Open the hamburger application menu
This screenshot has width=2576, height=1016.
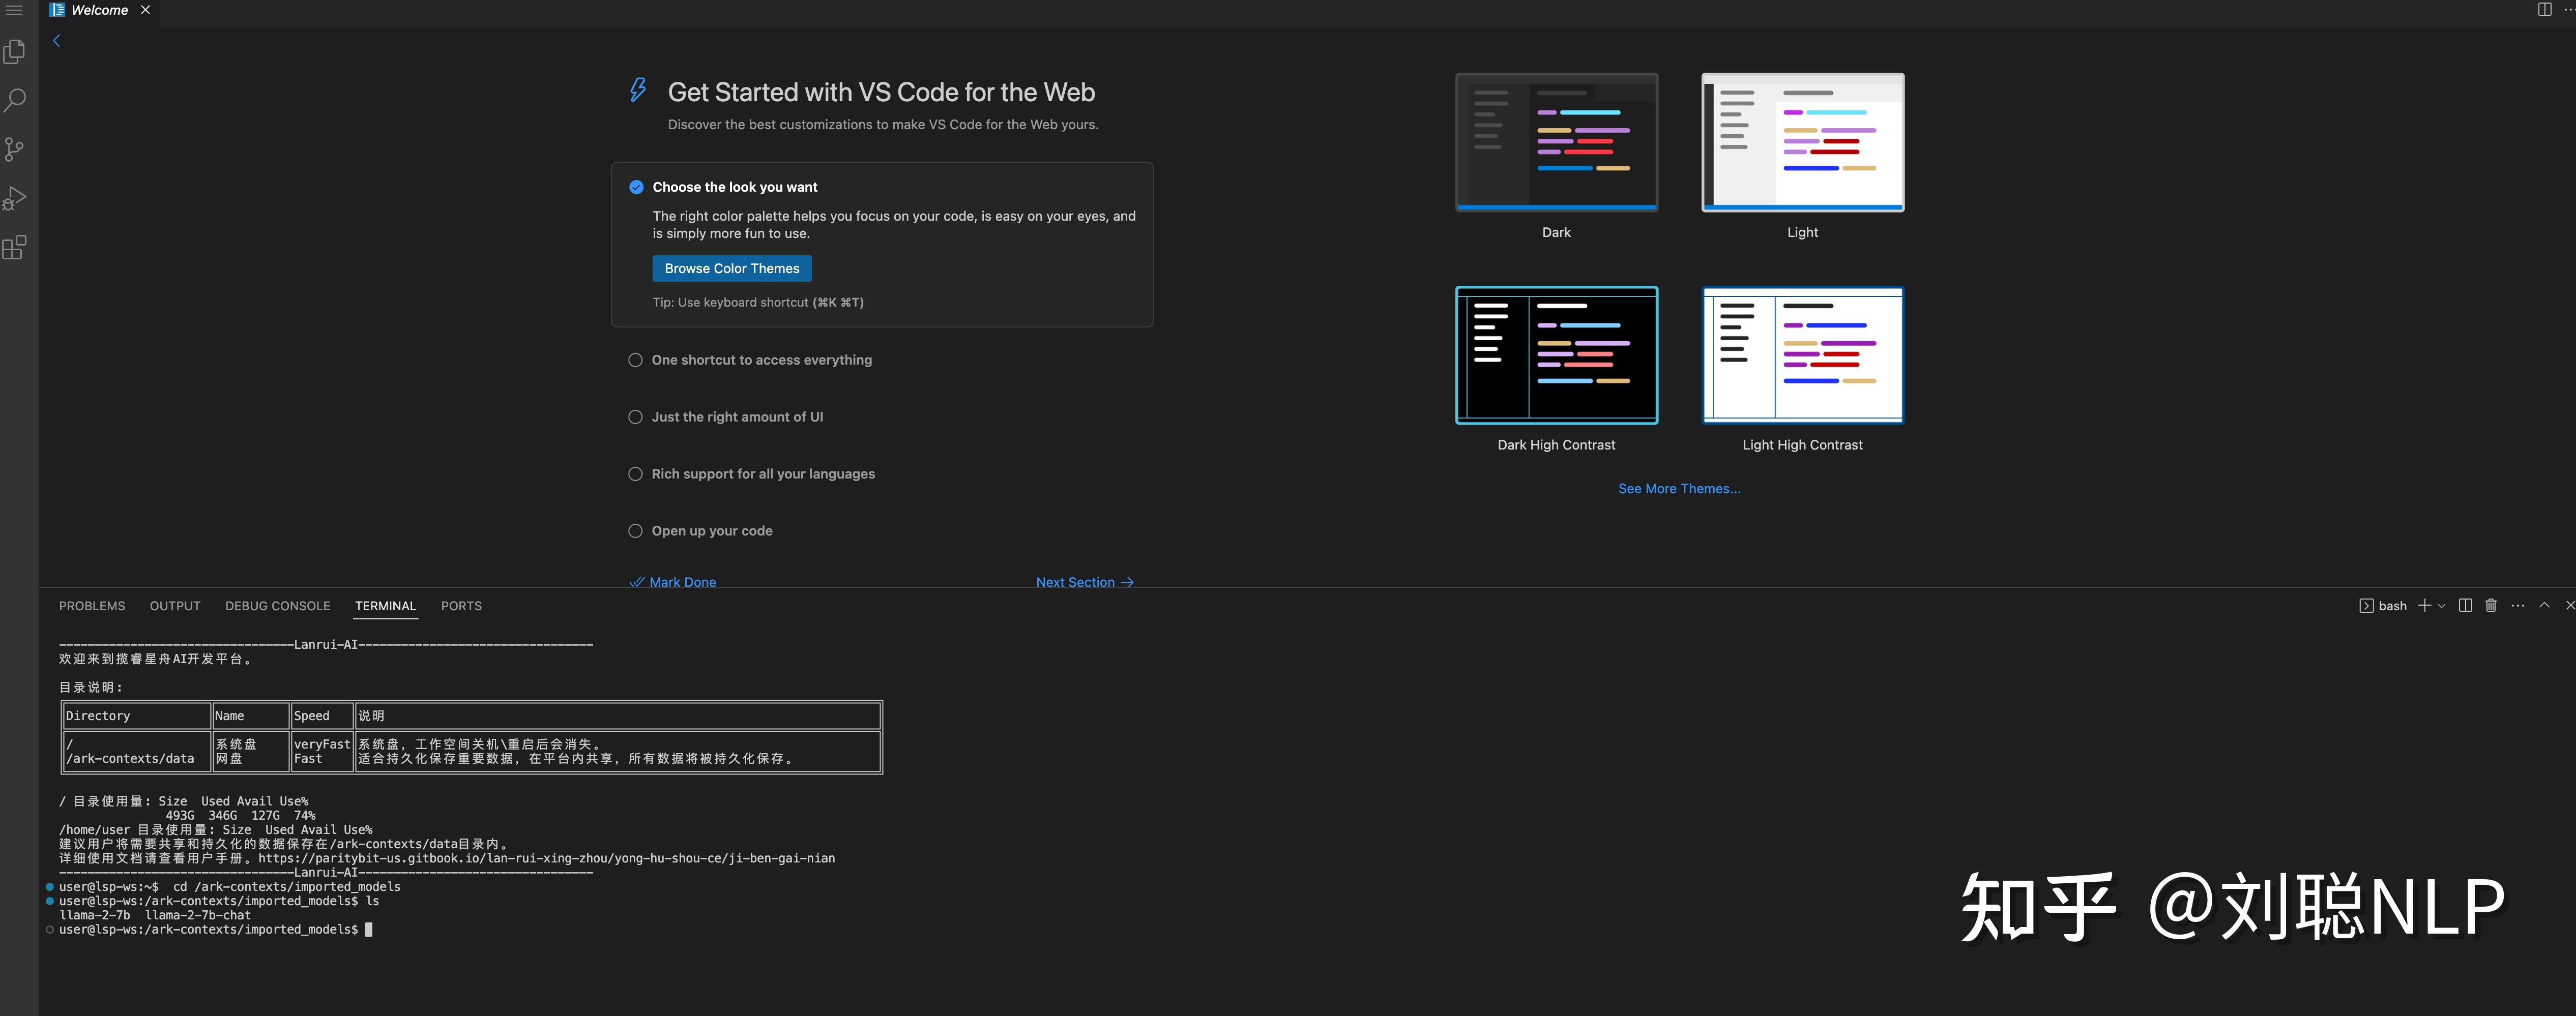coord(14,10)
